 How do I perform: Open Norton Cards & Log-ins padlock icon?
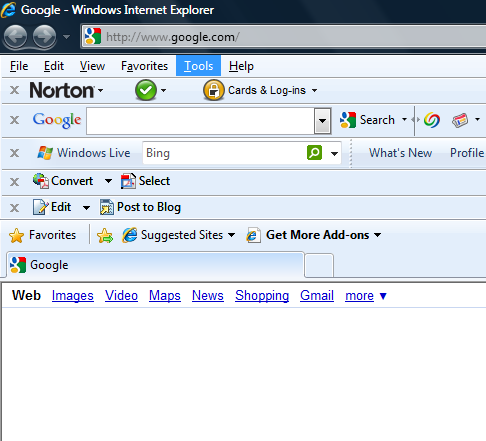[x=214, y=90]
